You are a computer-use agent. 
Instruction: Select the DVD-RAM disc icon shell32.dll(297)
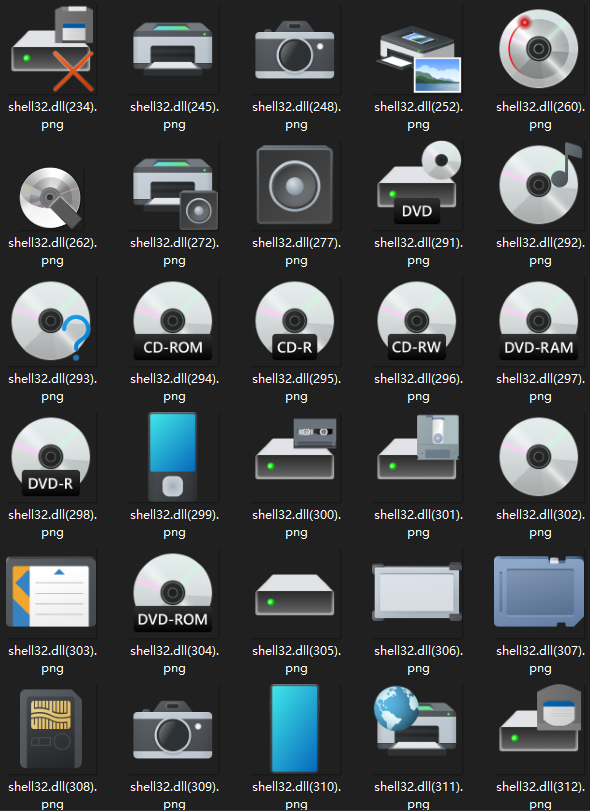[x=539, y=321]
